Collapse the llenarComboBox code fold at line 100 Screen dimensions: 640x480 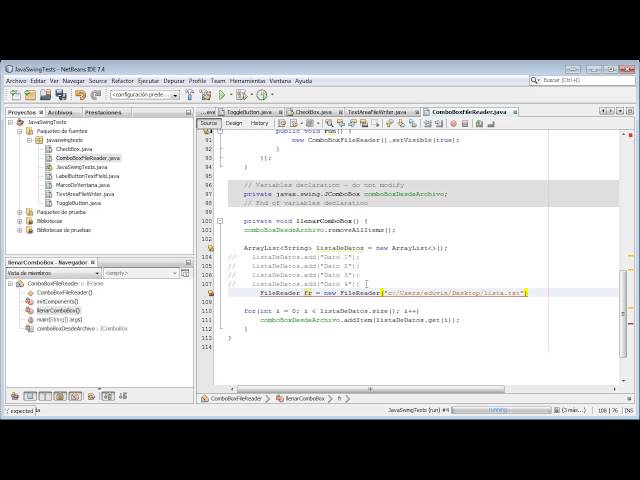coord(220,221)
